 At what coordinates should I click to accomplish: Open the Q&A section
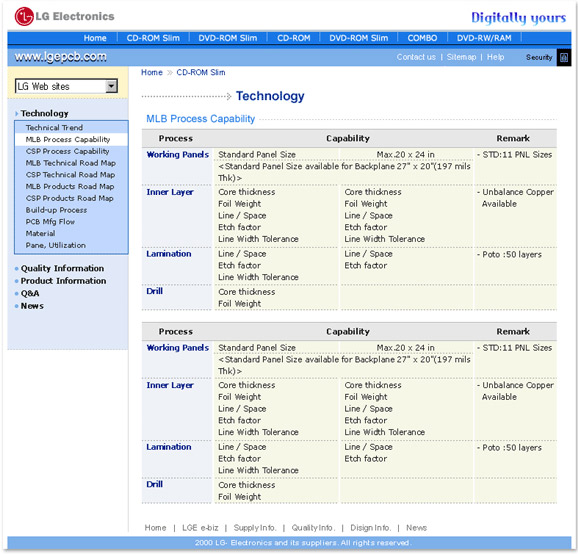[x=30, y=293]
